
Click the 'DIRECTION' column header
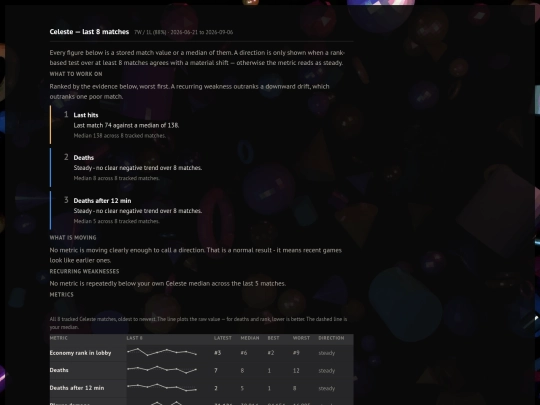click(x=331, y=338)
